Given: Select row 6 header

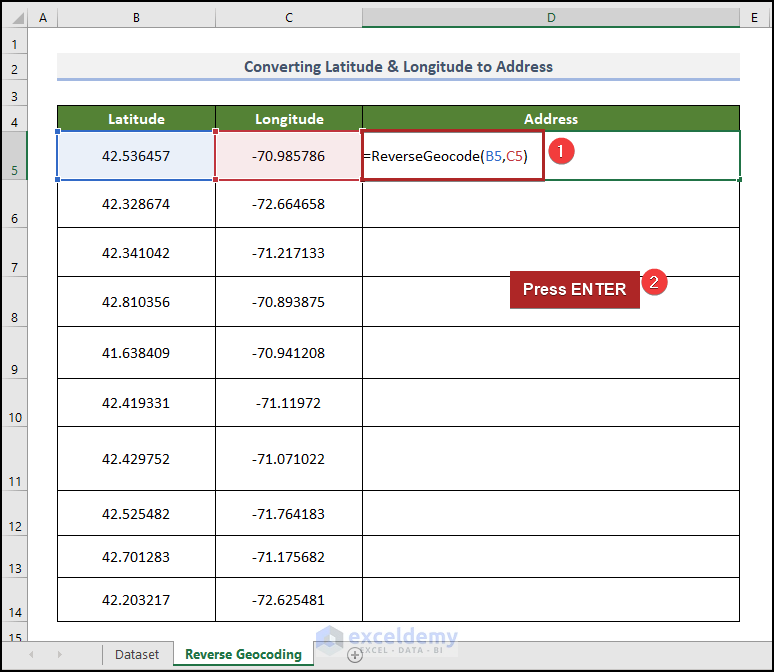Looking at the screenshot, I should tap(14, 204).
